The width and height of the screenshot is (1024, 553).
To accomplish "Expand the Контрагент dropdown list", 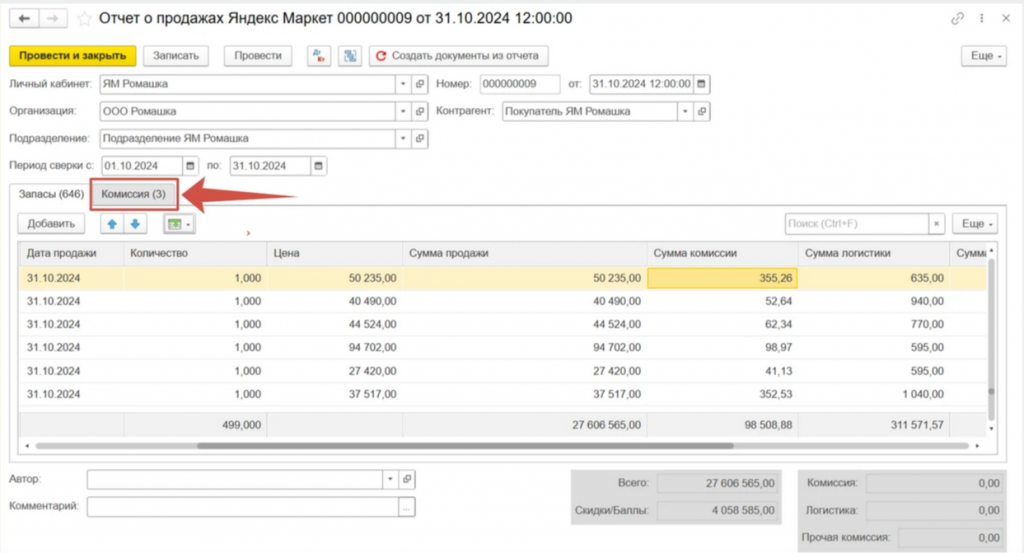I will point(685,111).
